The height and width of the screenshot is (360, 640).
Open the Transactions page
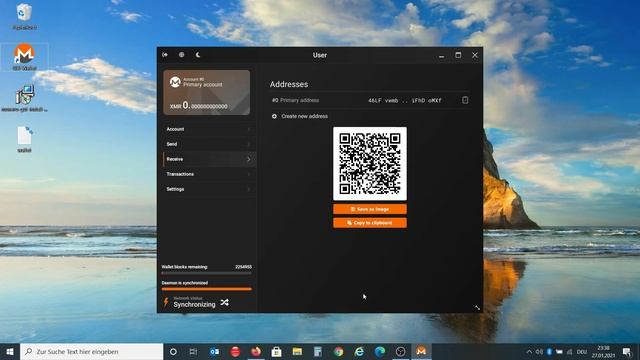[x=209, y=174]
